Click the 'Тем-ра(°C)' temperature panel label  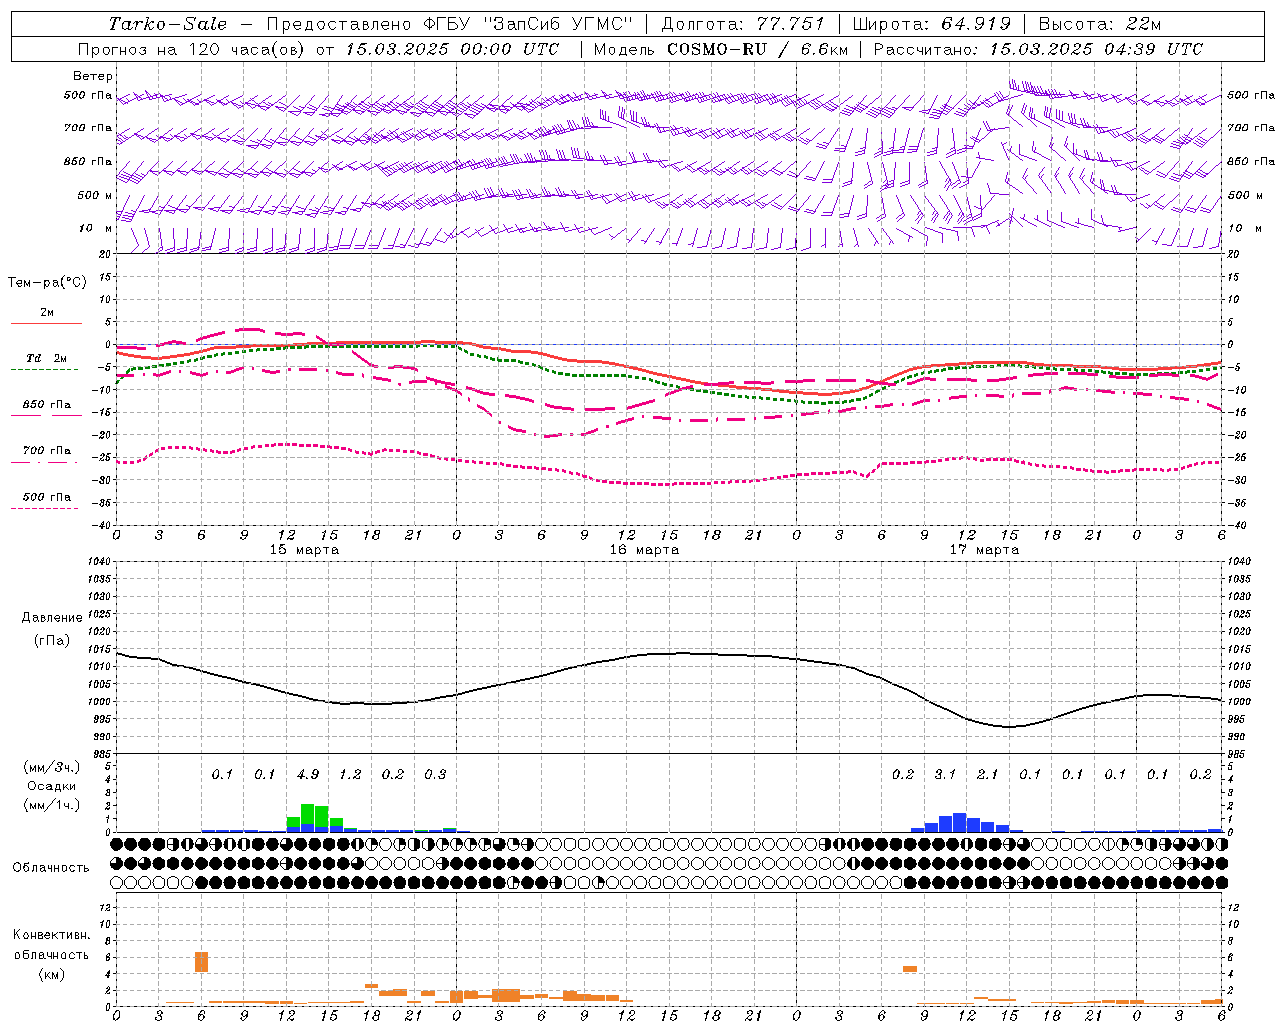tap(47, 283)
